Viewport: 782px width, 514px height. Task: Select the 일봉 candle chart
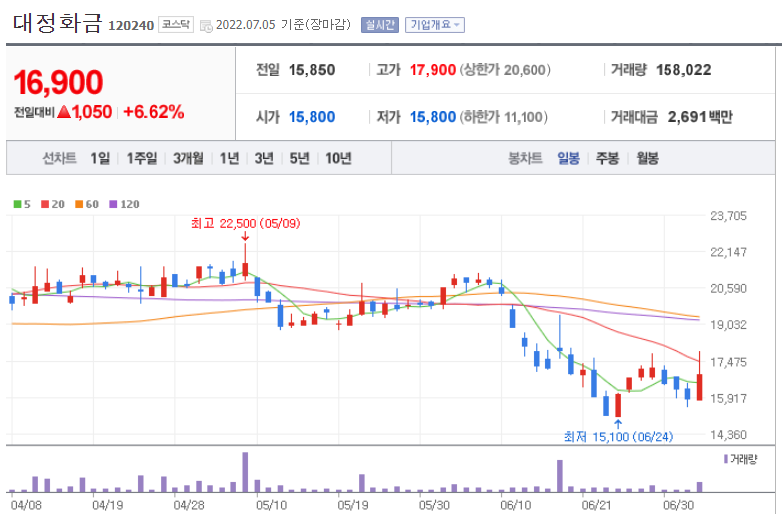[x=569, y=159]
